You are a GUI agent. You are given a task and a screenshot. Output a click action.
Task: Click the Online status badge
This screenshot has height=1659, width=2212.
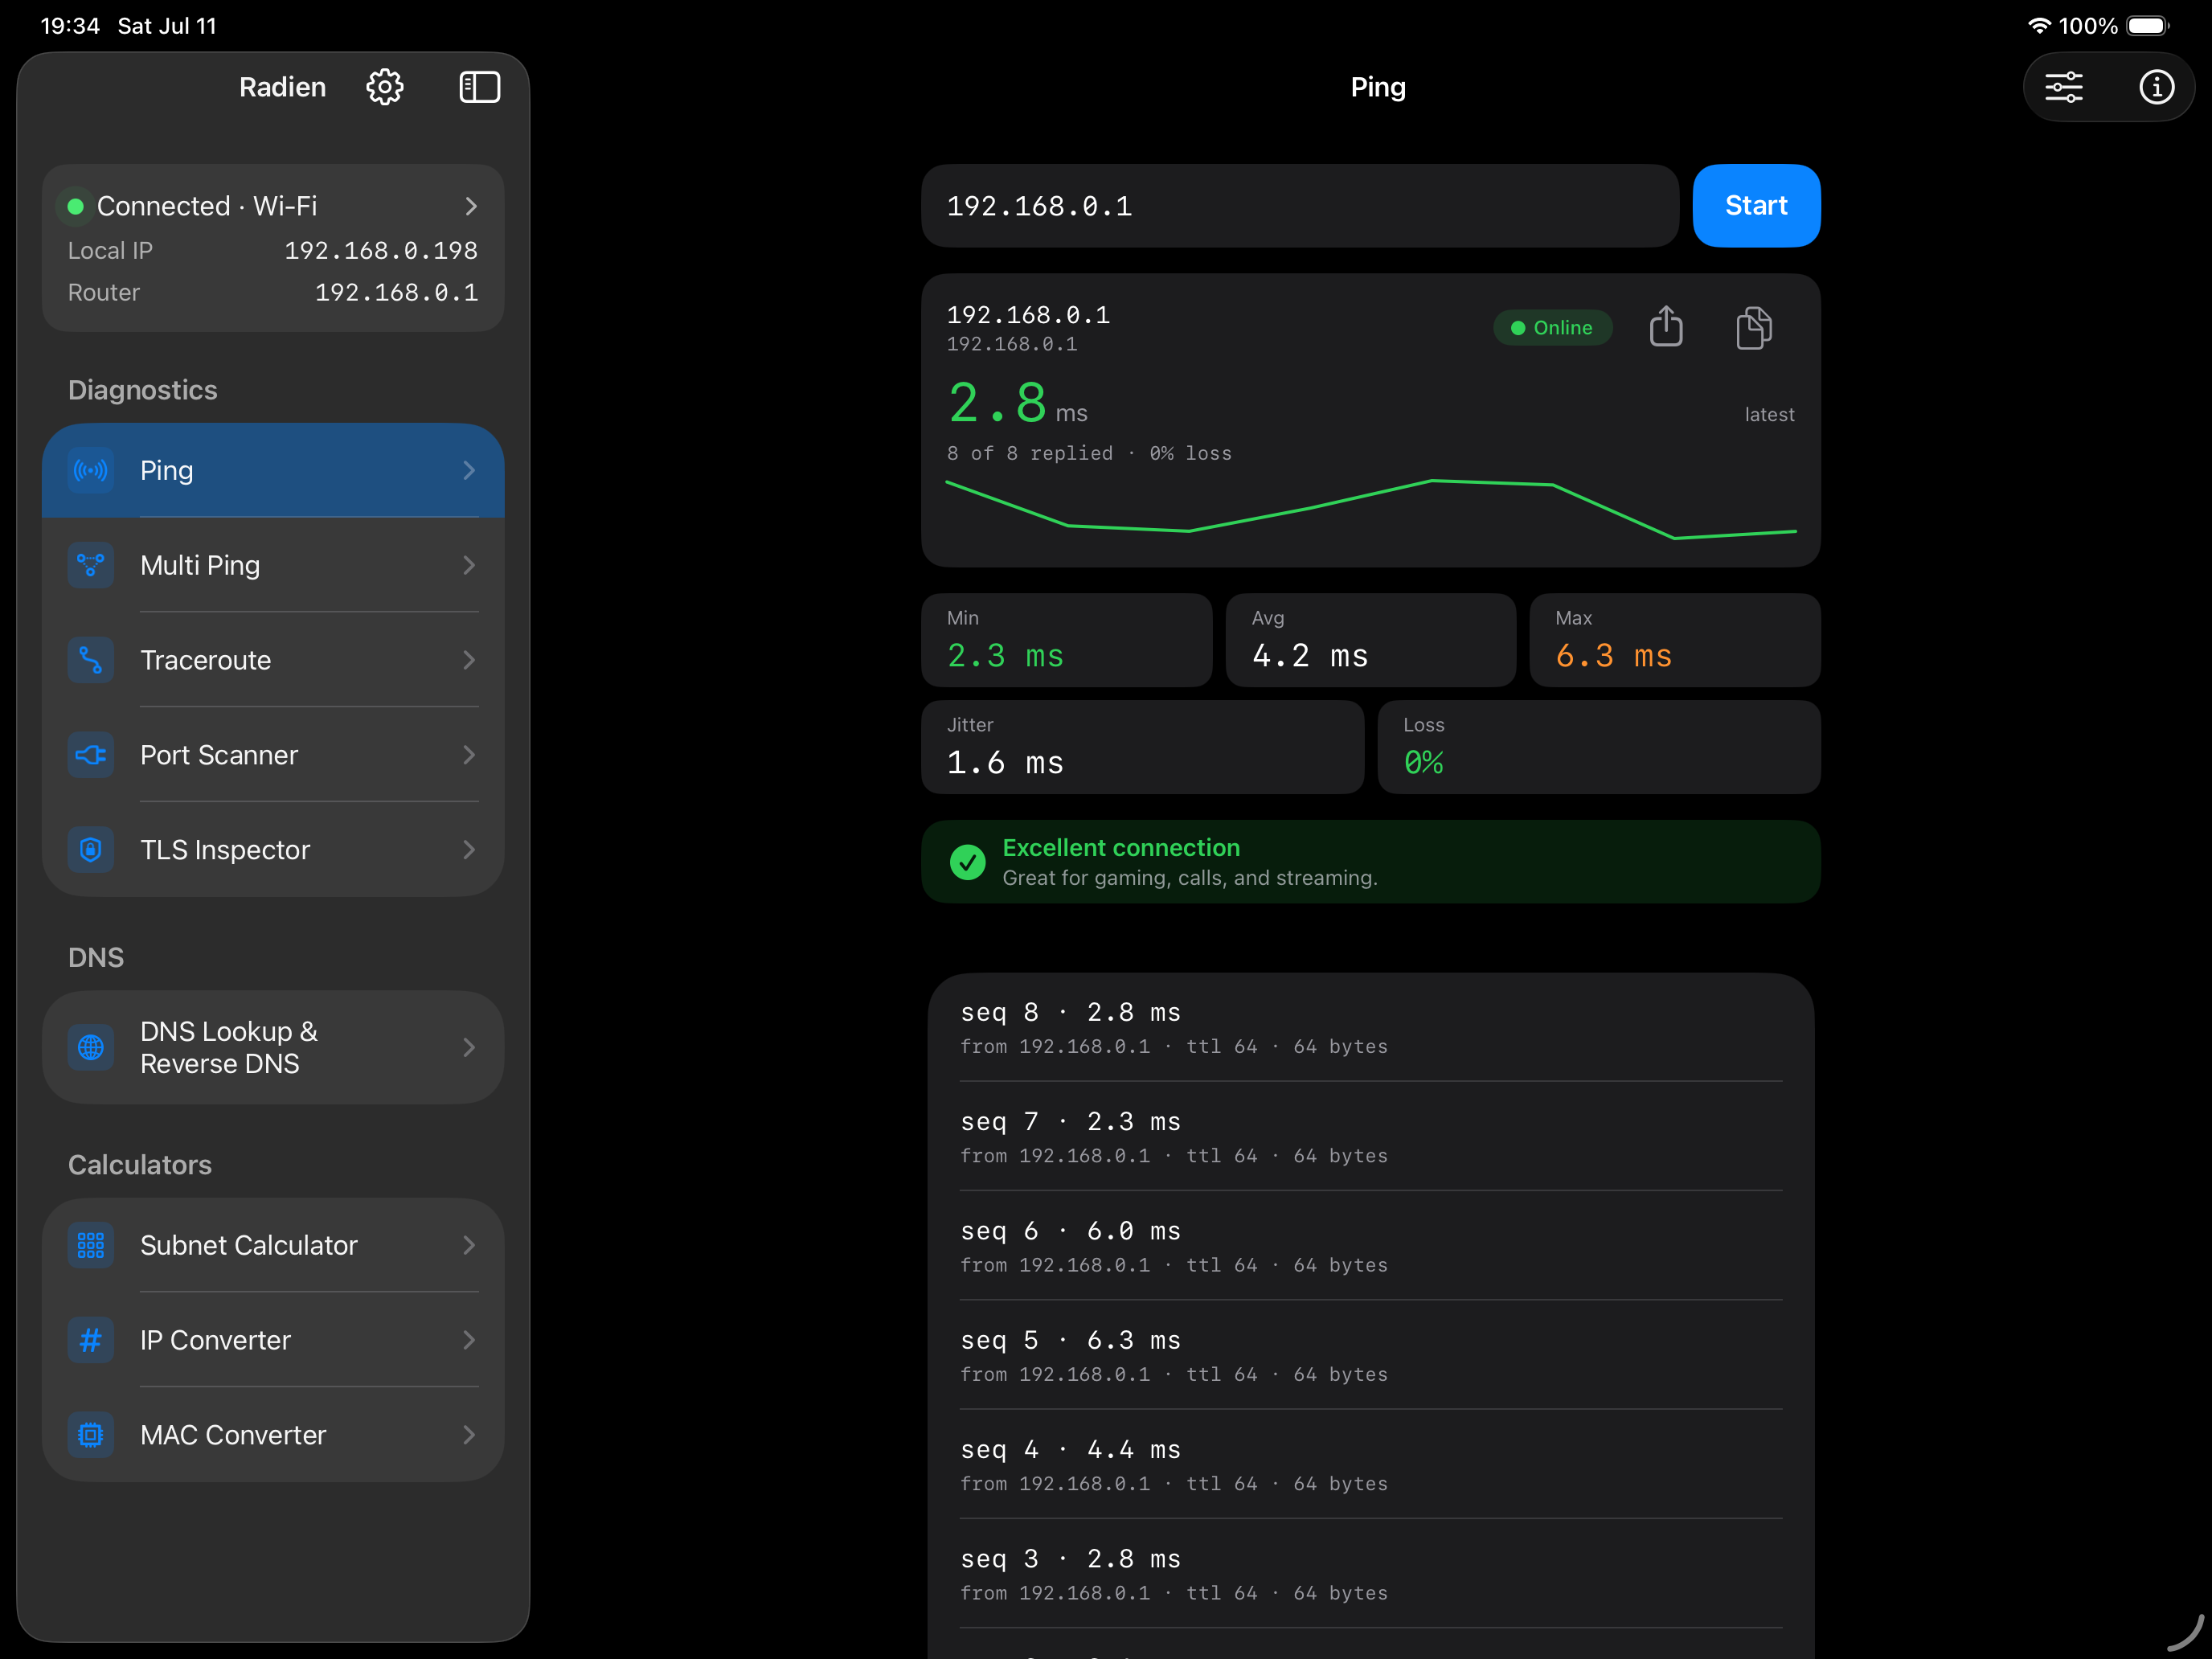click(x=1552, y=328)
